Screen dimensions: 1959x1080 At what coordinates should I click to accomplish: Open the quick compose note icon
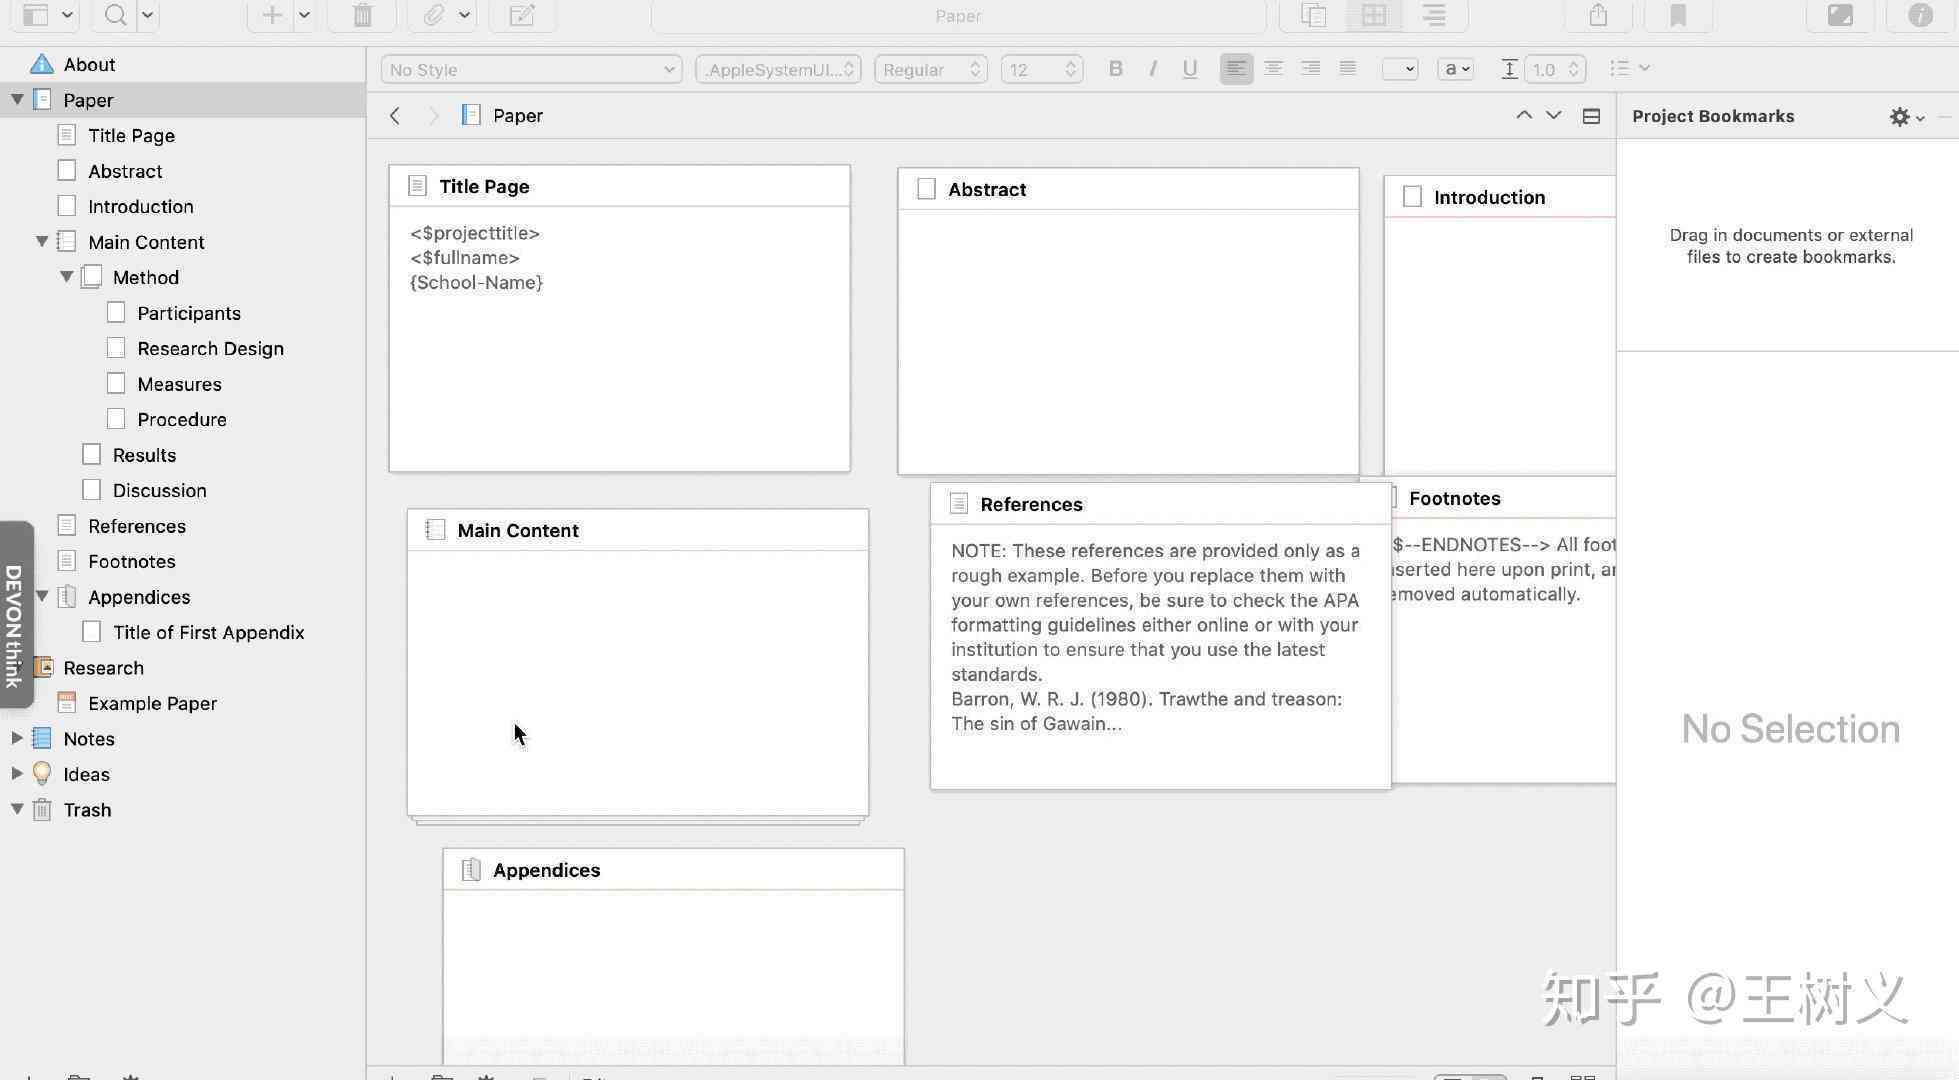click(x=522, y=15)
